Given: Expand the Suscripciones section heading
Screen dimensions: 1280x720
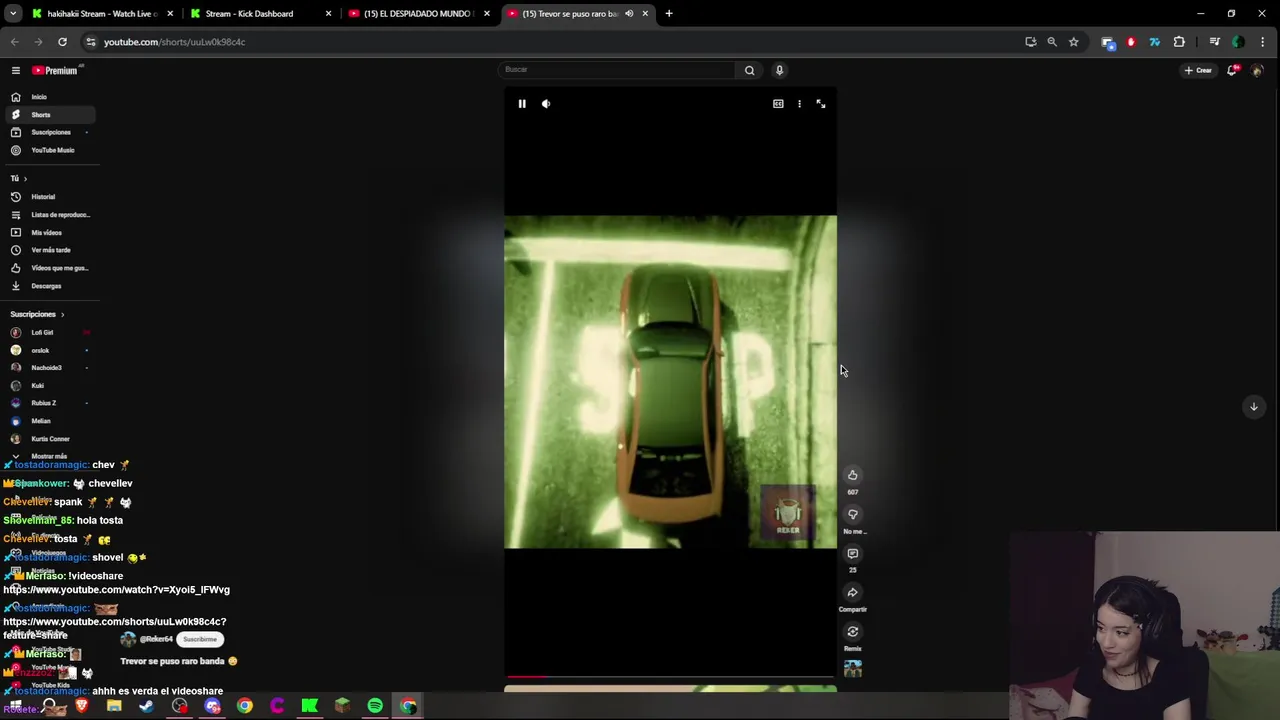Looking at the screenshot, I should [37, 314].
